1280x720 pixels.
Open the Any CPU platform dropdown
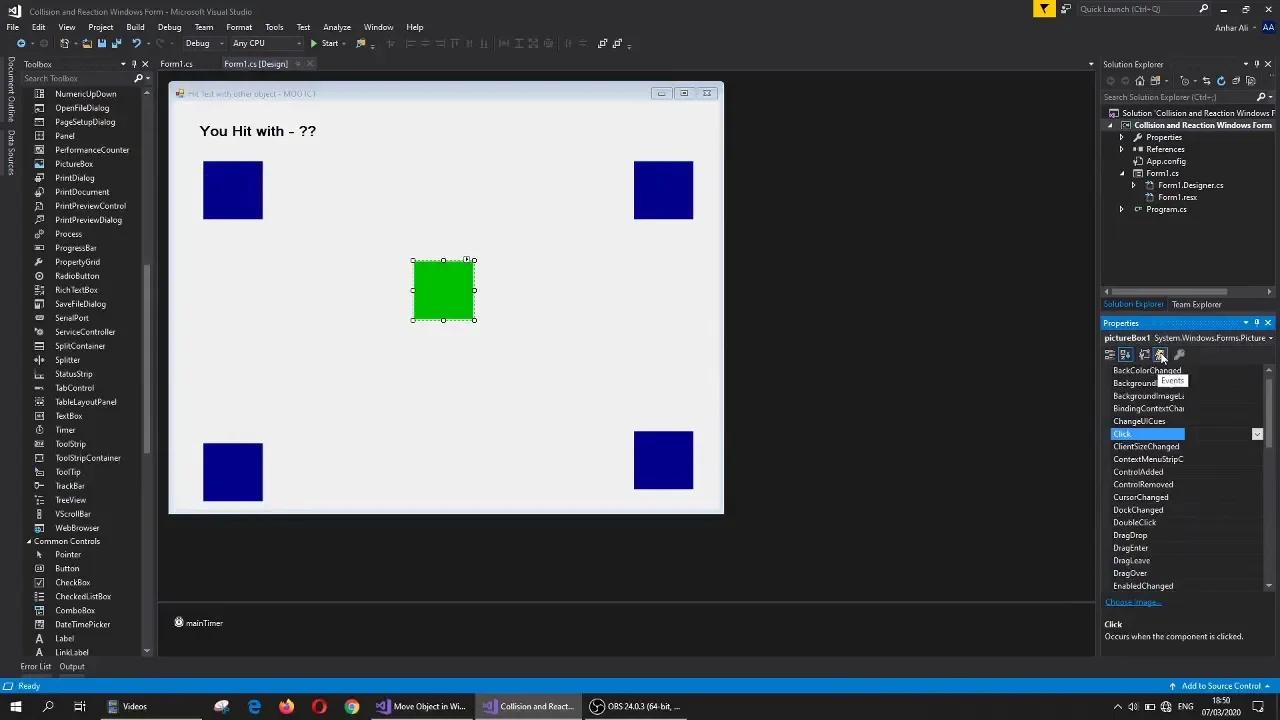click(x=297, y=43)
